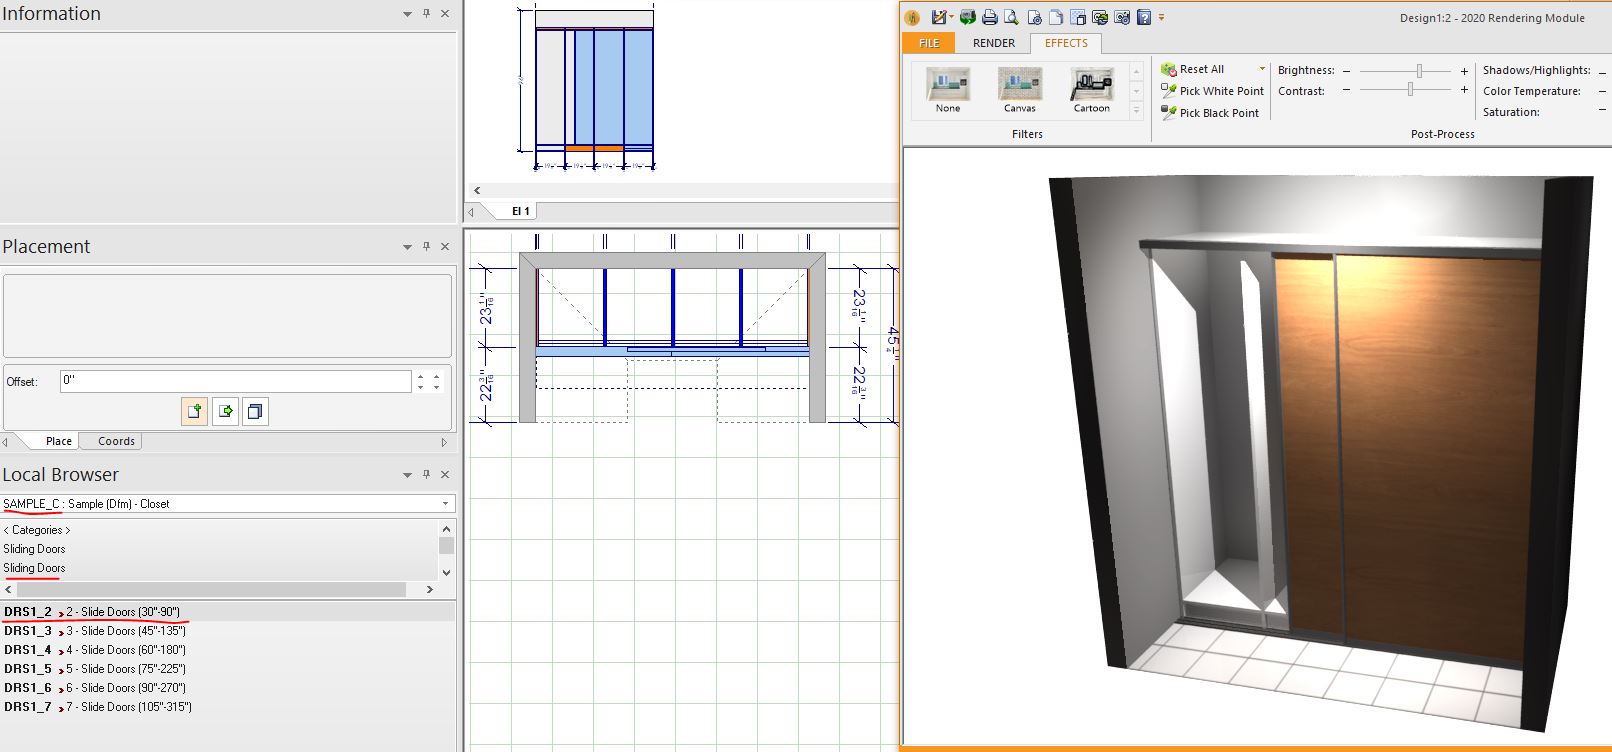
Task: Toggle the stacked-squares copy placement button
Action: click(x=255, y=411)
